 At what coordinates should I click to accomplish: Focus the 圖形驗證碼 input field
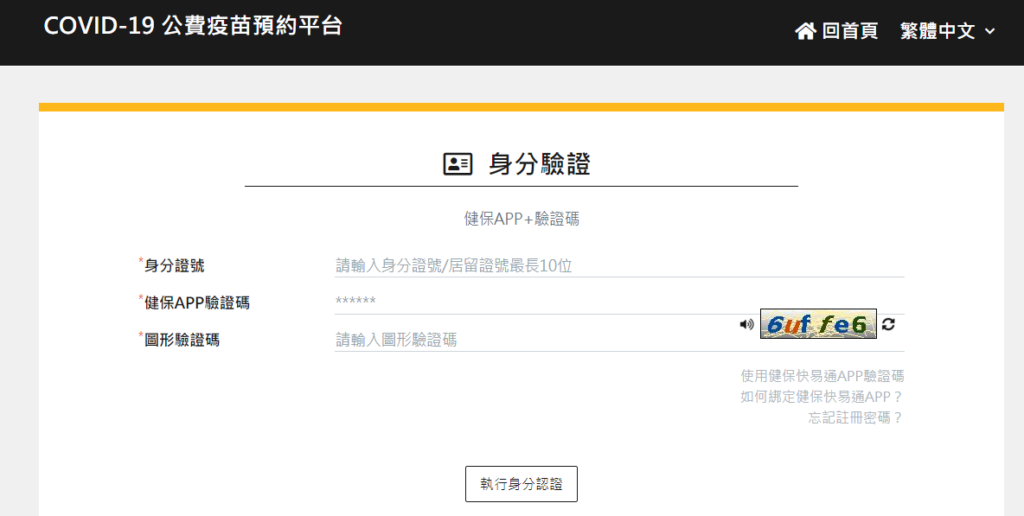530,340
